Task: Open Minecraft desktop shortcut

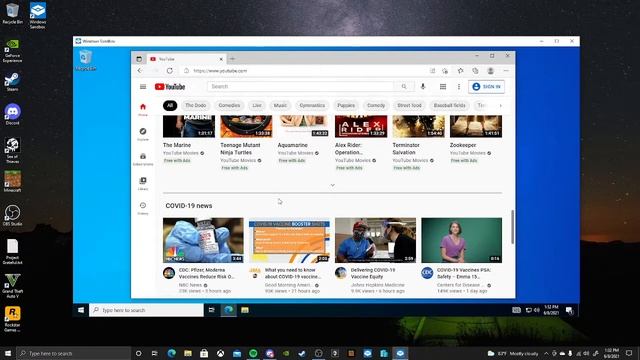Action: pyautogui.click(x=12, y=182)
